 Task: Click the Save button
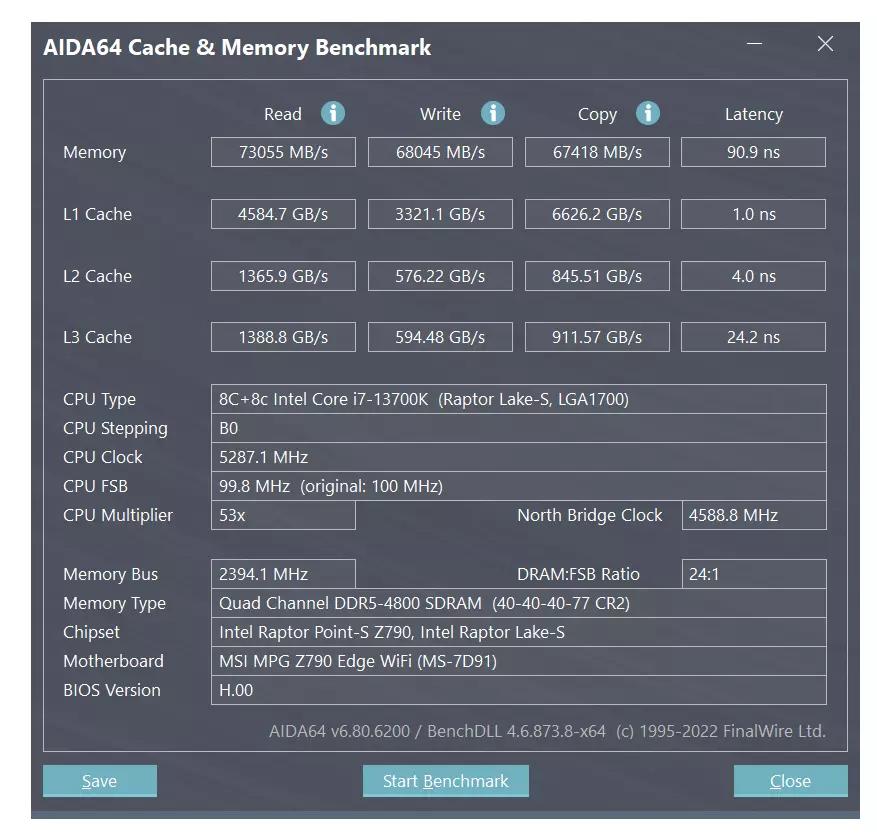[x=99, y=780]
